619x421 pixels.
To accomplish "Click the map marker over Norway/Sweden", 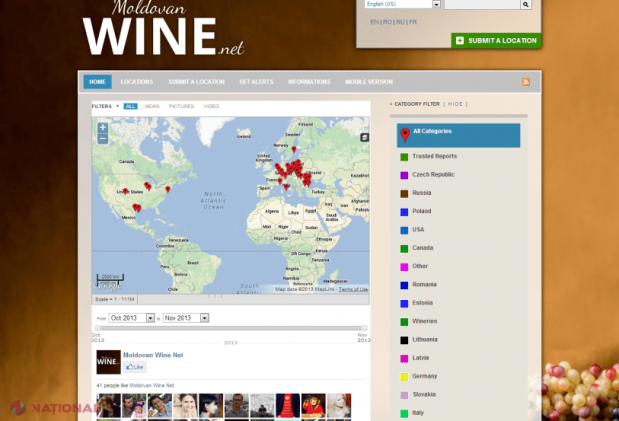I will pyautogui.click(x=294, y=149).
